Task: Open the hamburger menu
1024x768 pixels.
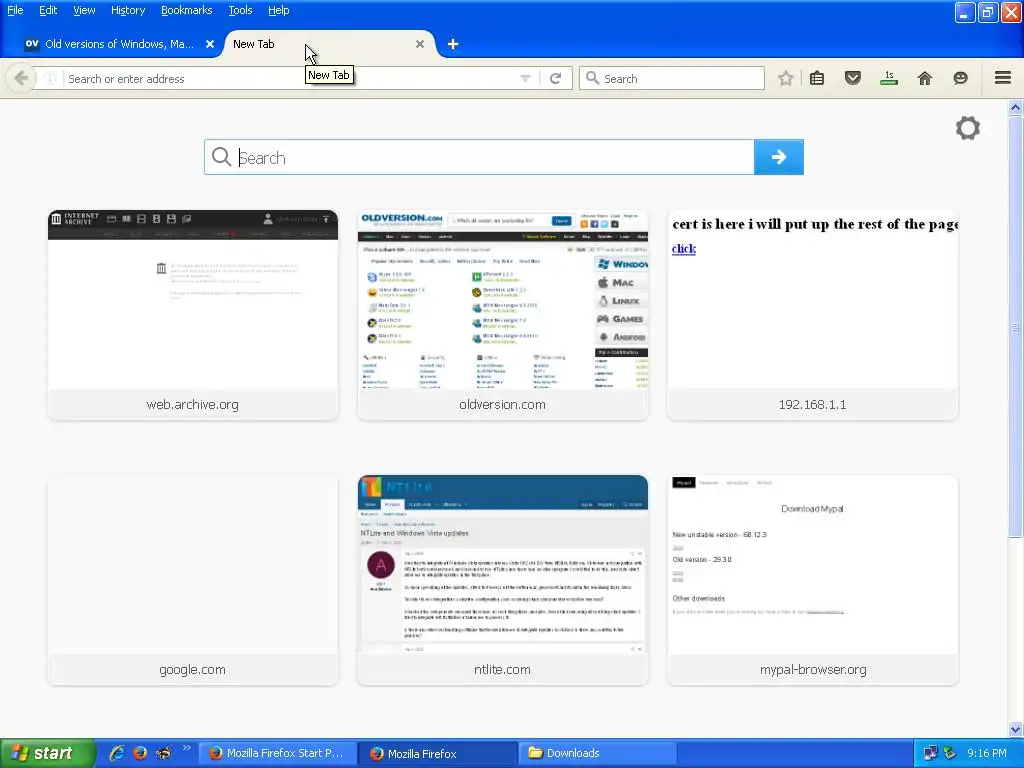Action: pyautogui.click(x=1003, y=78)
